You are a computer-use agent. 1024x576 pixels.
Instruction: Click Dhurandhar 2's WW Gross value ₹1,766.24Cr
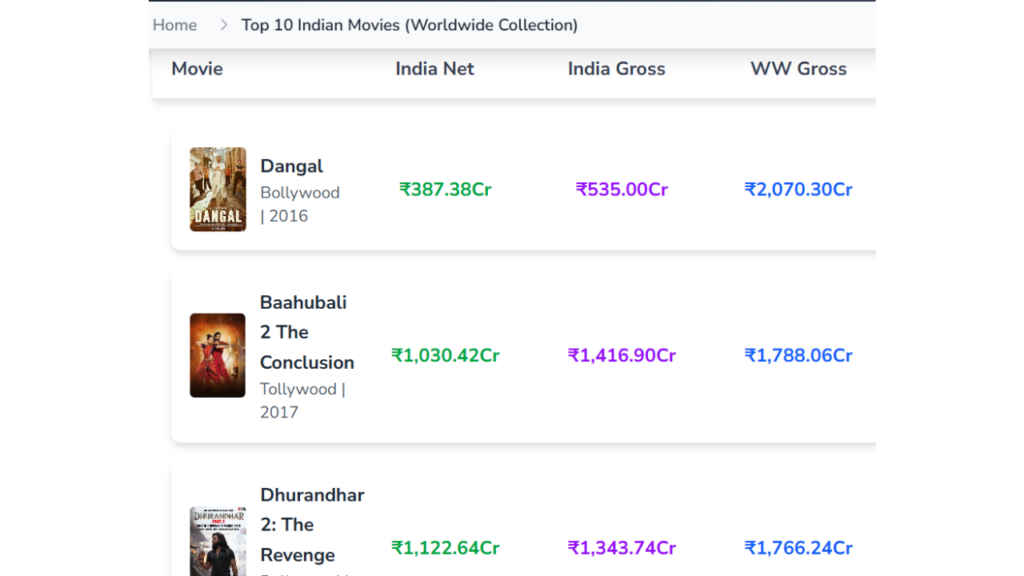pos(798,548)
